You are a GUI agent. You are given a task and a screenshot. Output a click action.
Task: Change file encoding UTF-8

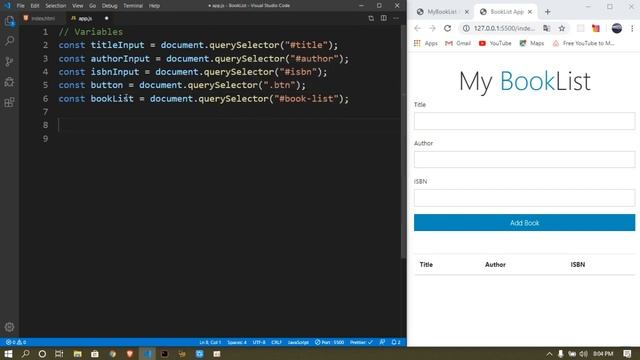pos(259,342)
